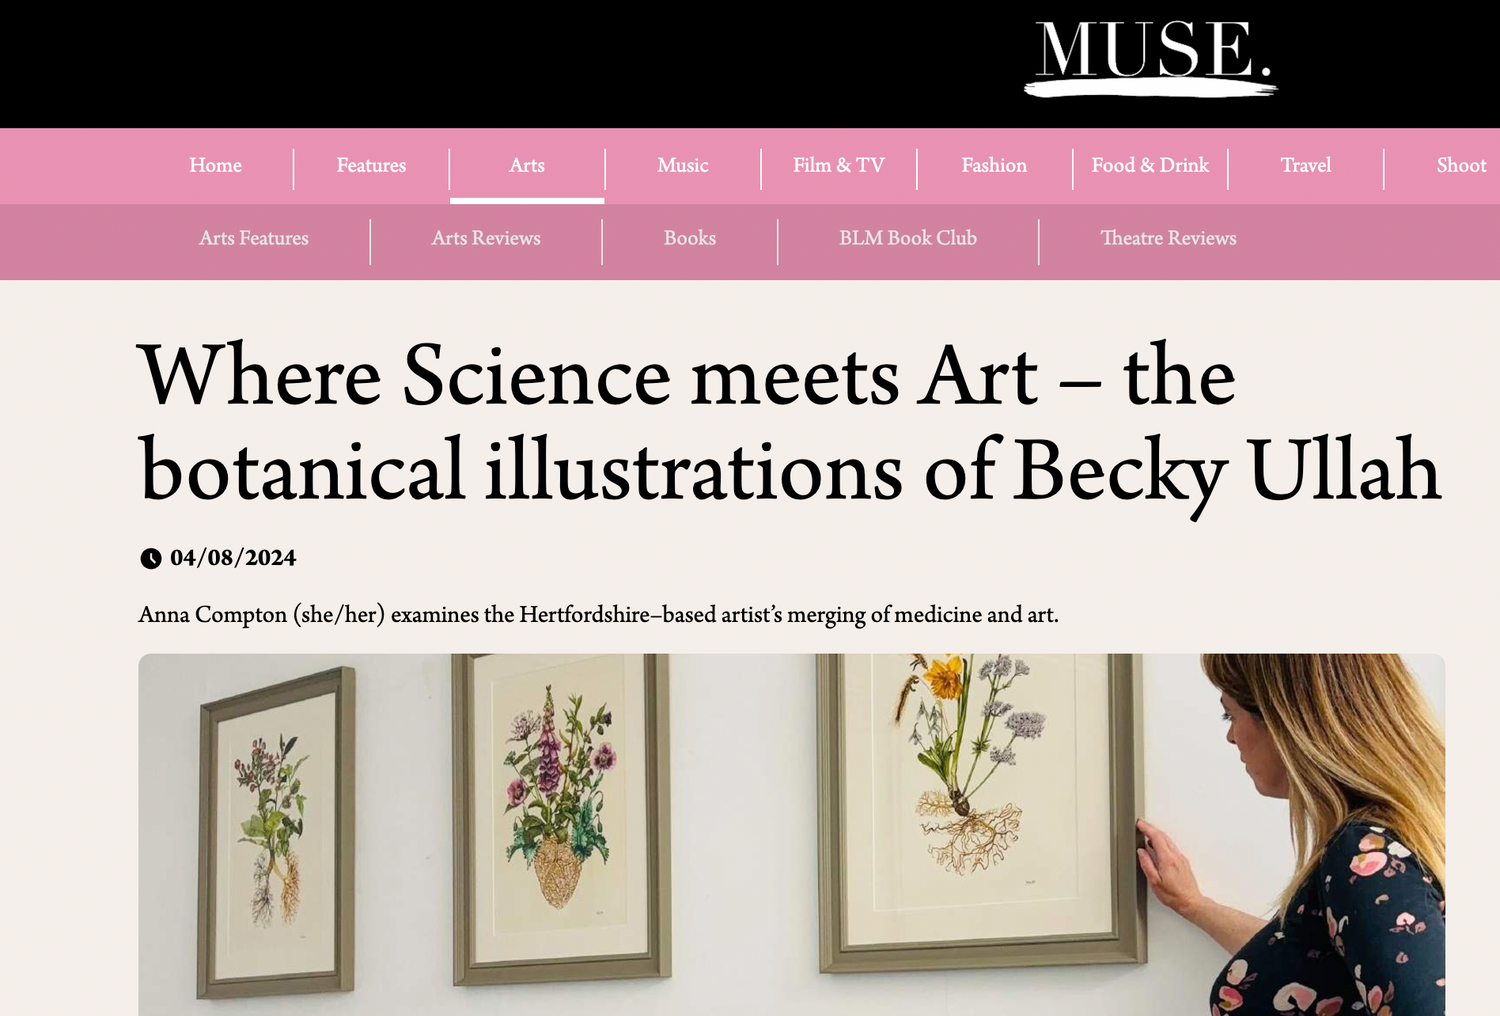1500x1016 pixels.
Task: Navigate to Film & TV
Action: pos(839,166)
